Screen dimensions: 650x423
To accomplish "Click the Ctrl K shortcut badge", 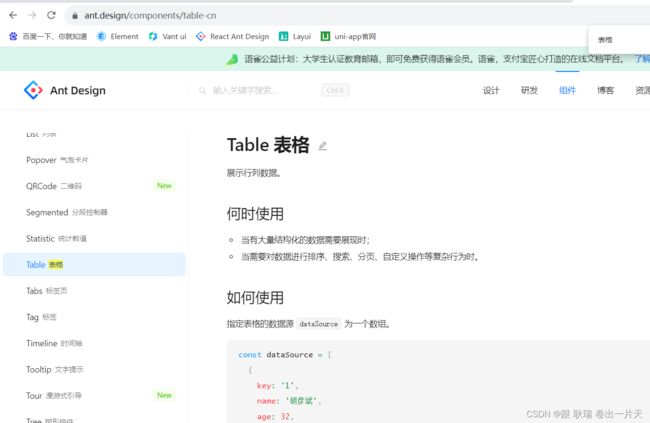I will point(335,90).
